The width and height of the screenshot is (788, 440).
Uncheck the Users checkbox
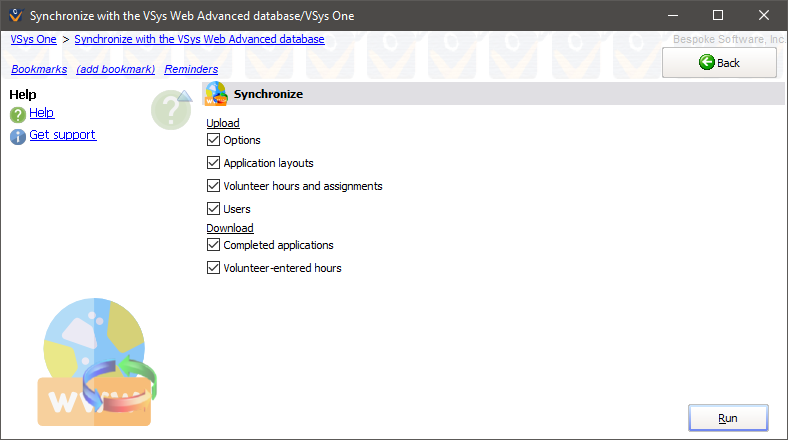tap(213, 209)
